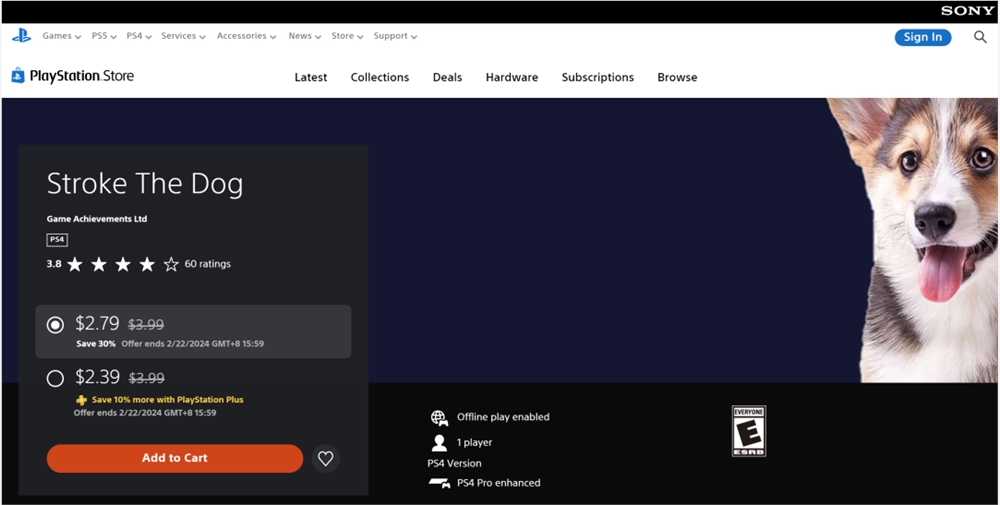Screen dimensions: 1000x505
Task: Click the Add to Cart button
Action: [175, 458]
